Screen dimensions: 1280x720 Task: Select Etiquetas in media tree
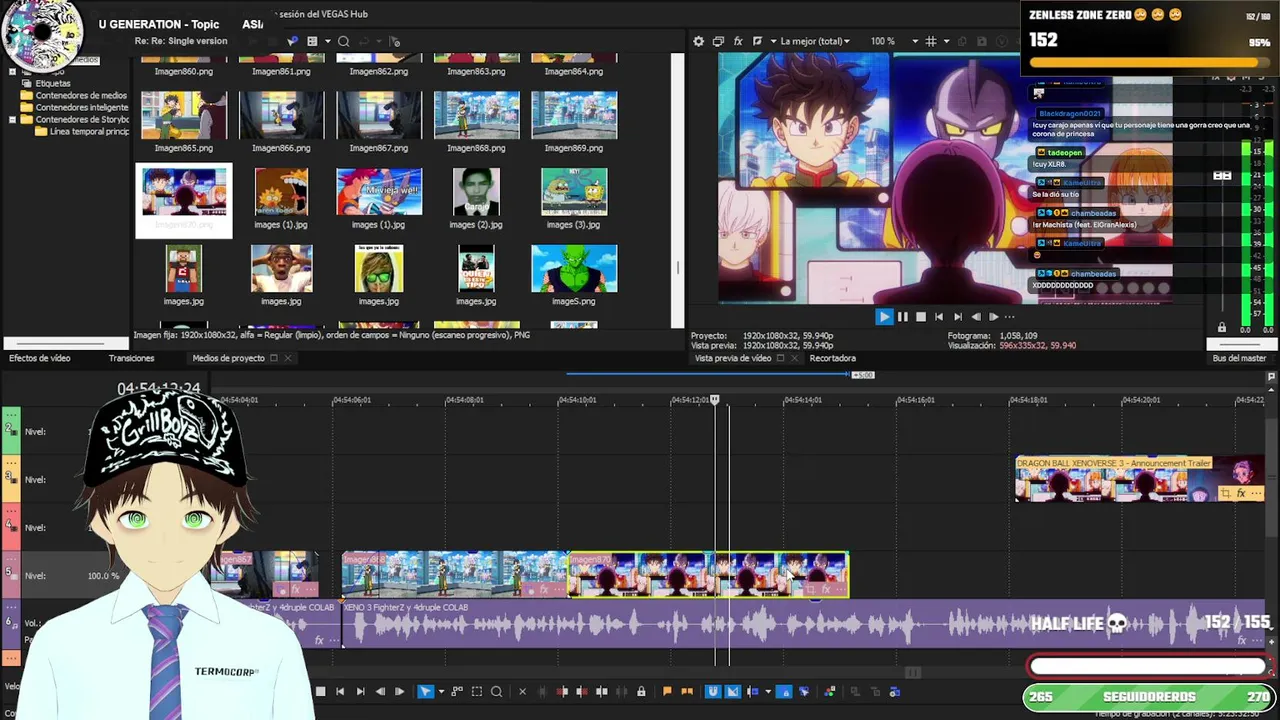[x=53, y=84]
